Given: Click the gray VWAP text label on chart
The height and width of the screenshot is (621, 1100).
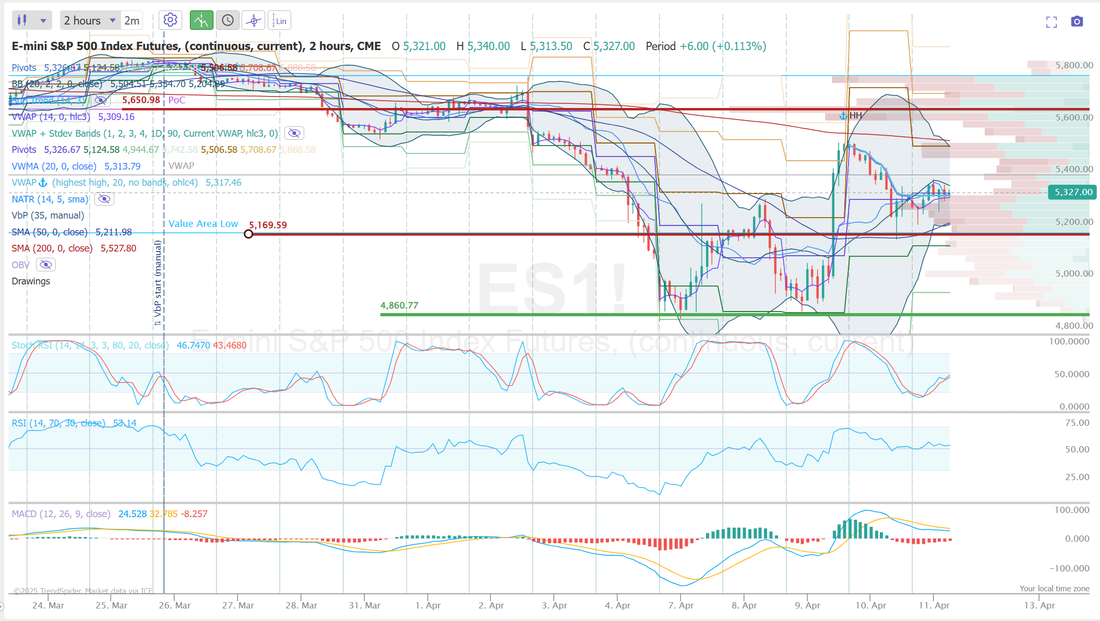Looking at the screenshot, I should tap(181, 166).
